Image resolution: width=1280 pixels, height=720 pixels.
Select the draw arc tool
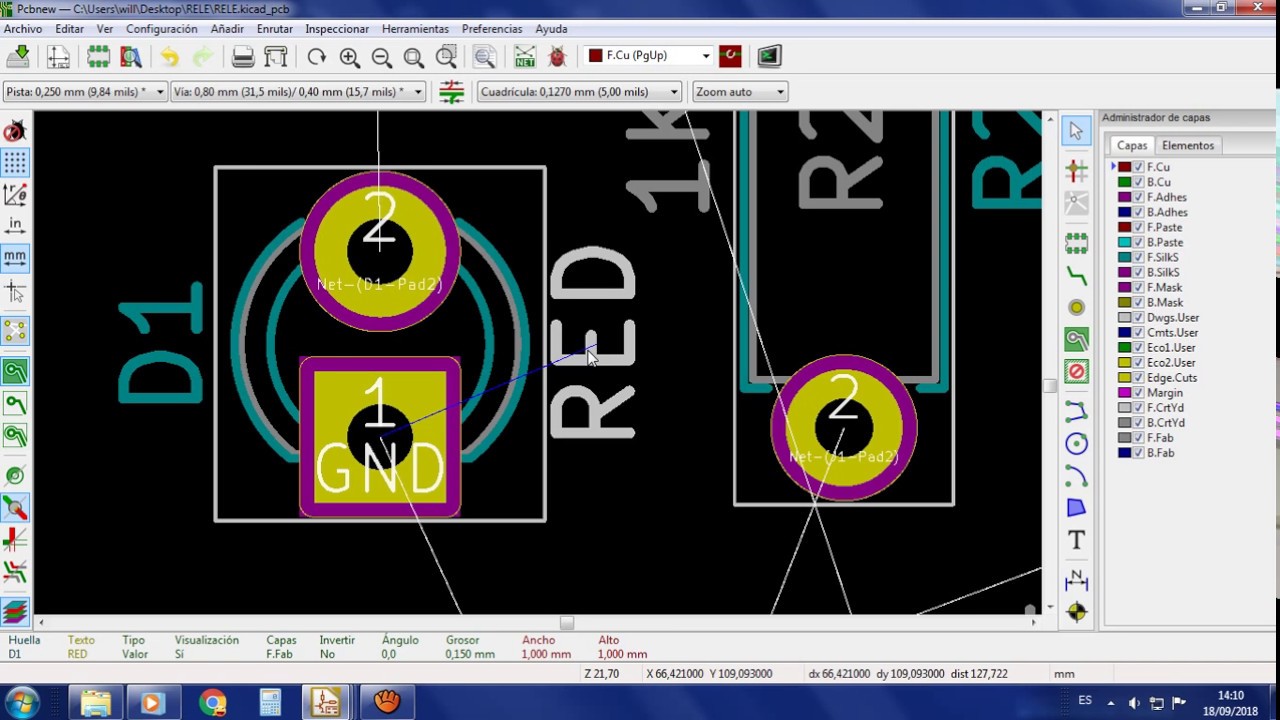(x=1076, y=476)
